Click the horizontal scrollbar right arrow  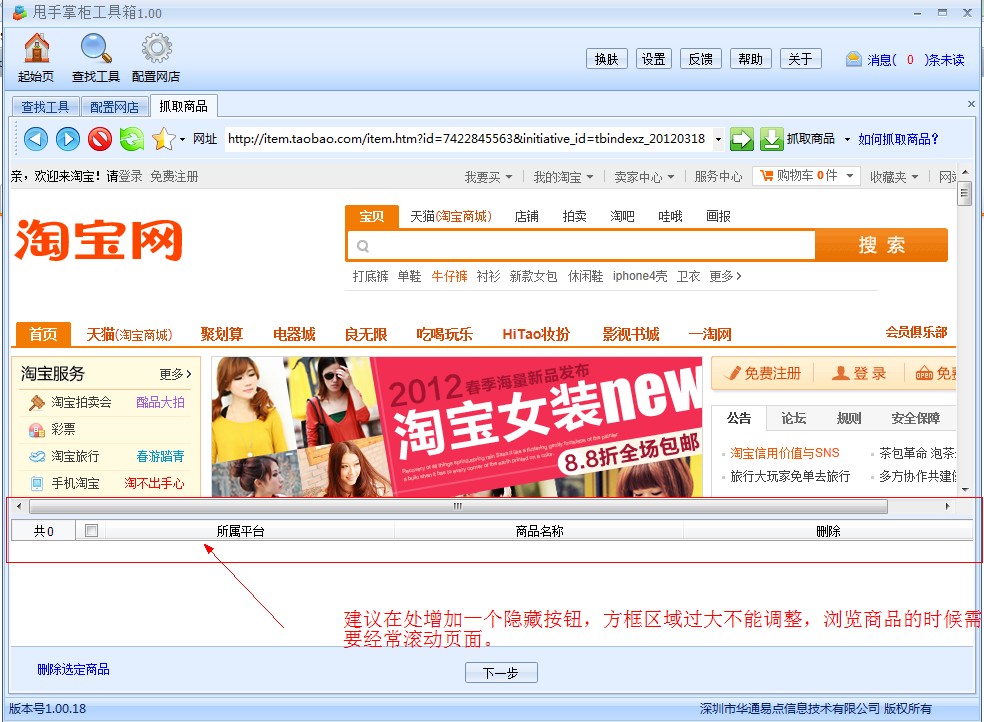[947, 506]
